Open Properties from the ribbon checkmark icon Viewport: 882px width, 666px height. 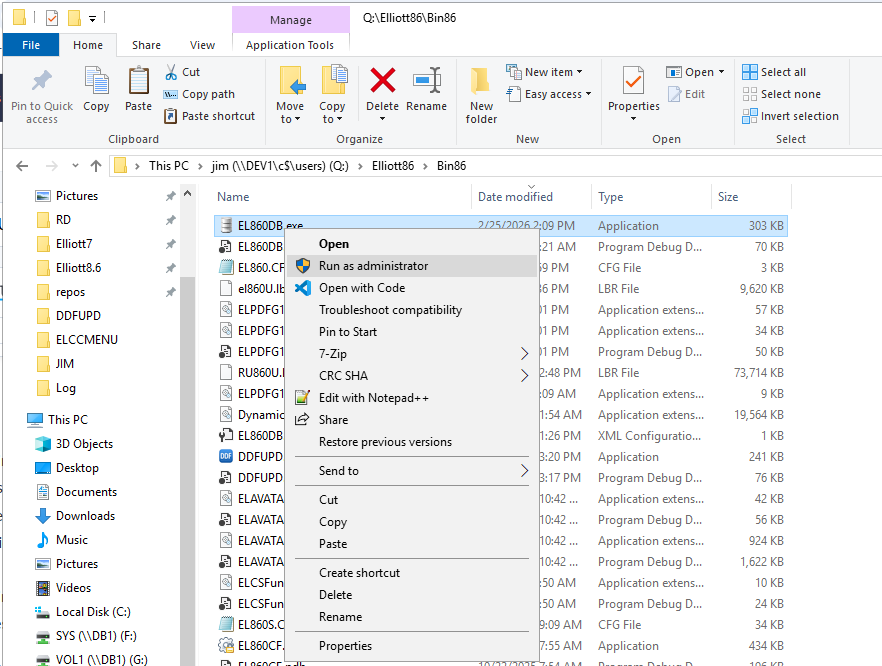[x=633, y=82]
